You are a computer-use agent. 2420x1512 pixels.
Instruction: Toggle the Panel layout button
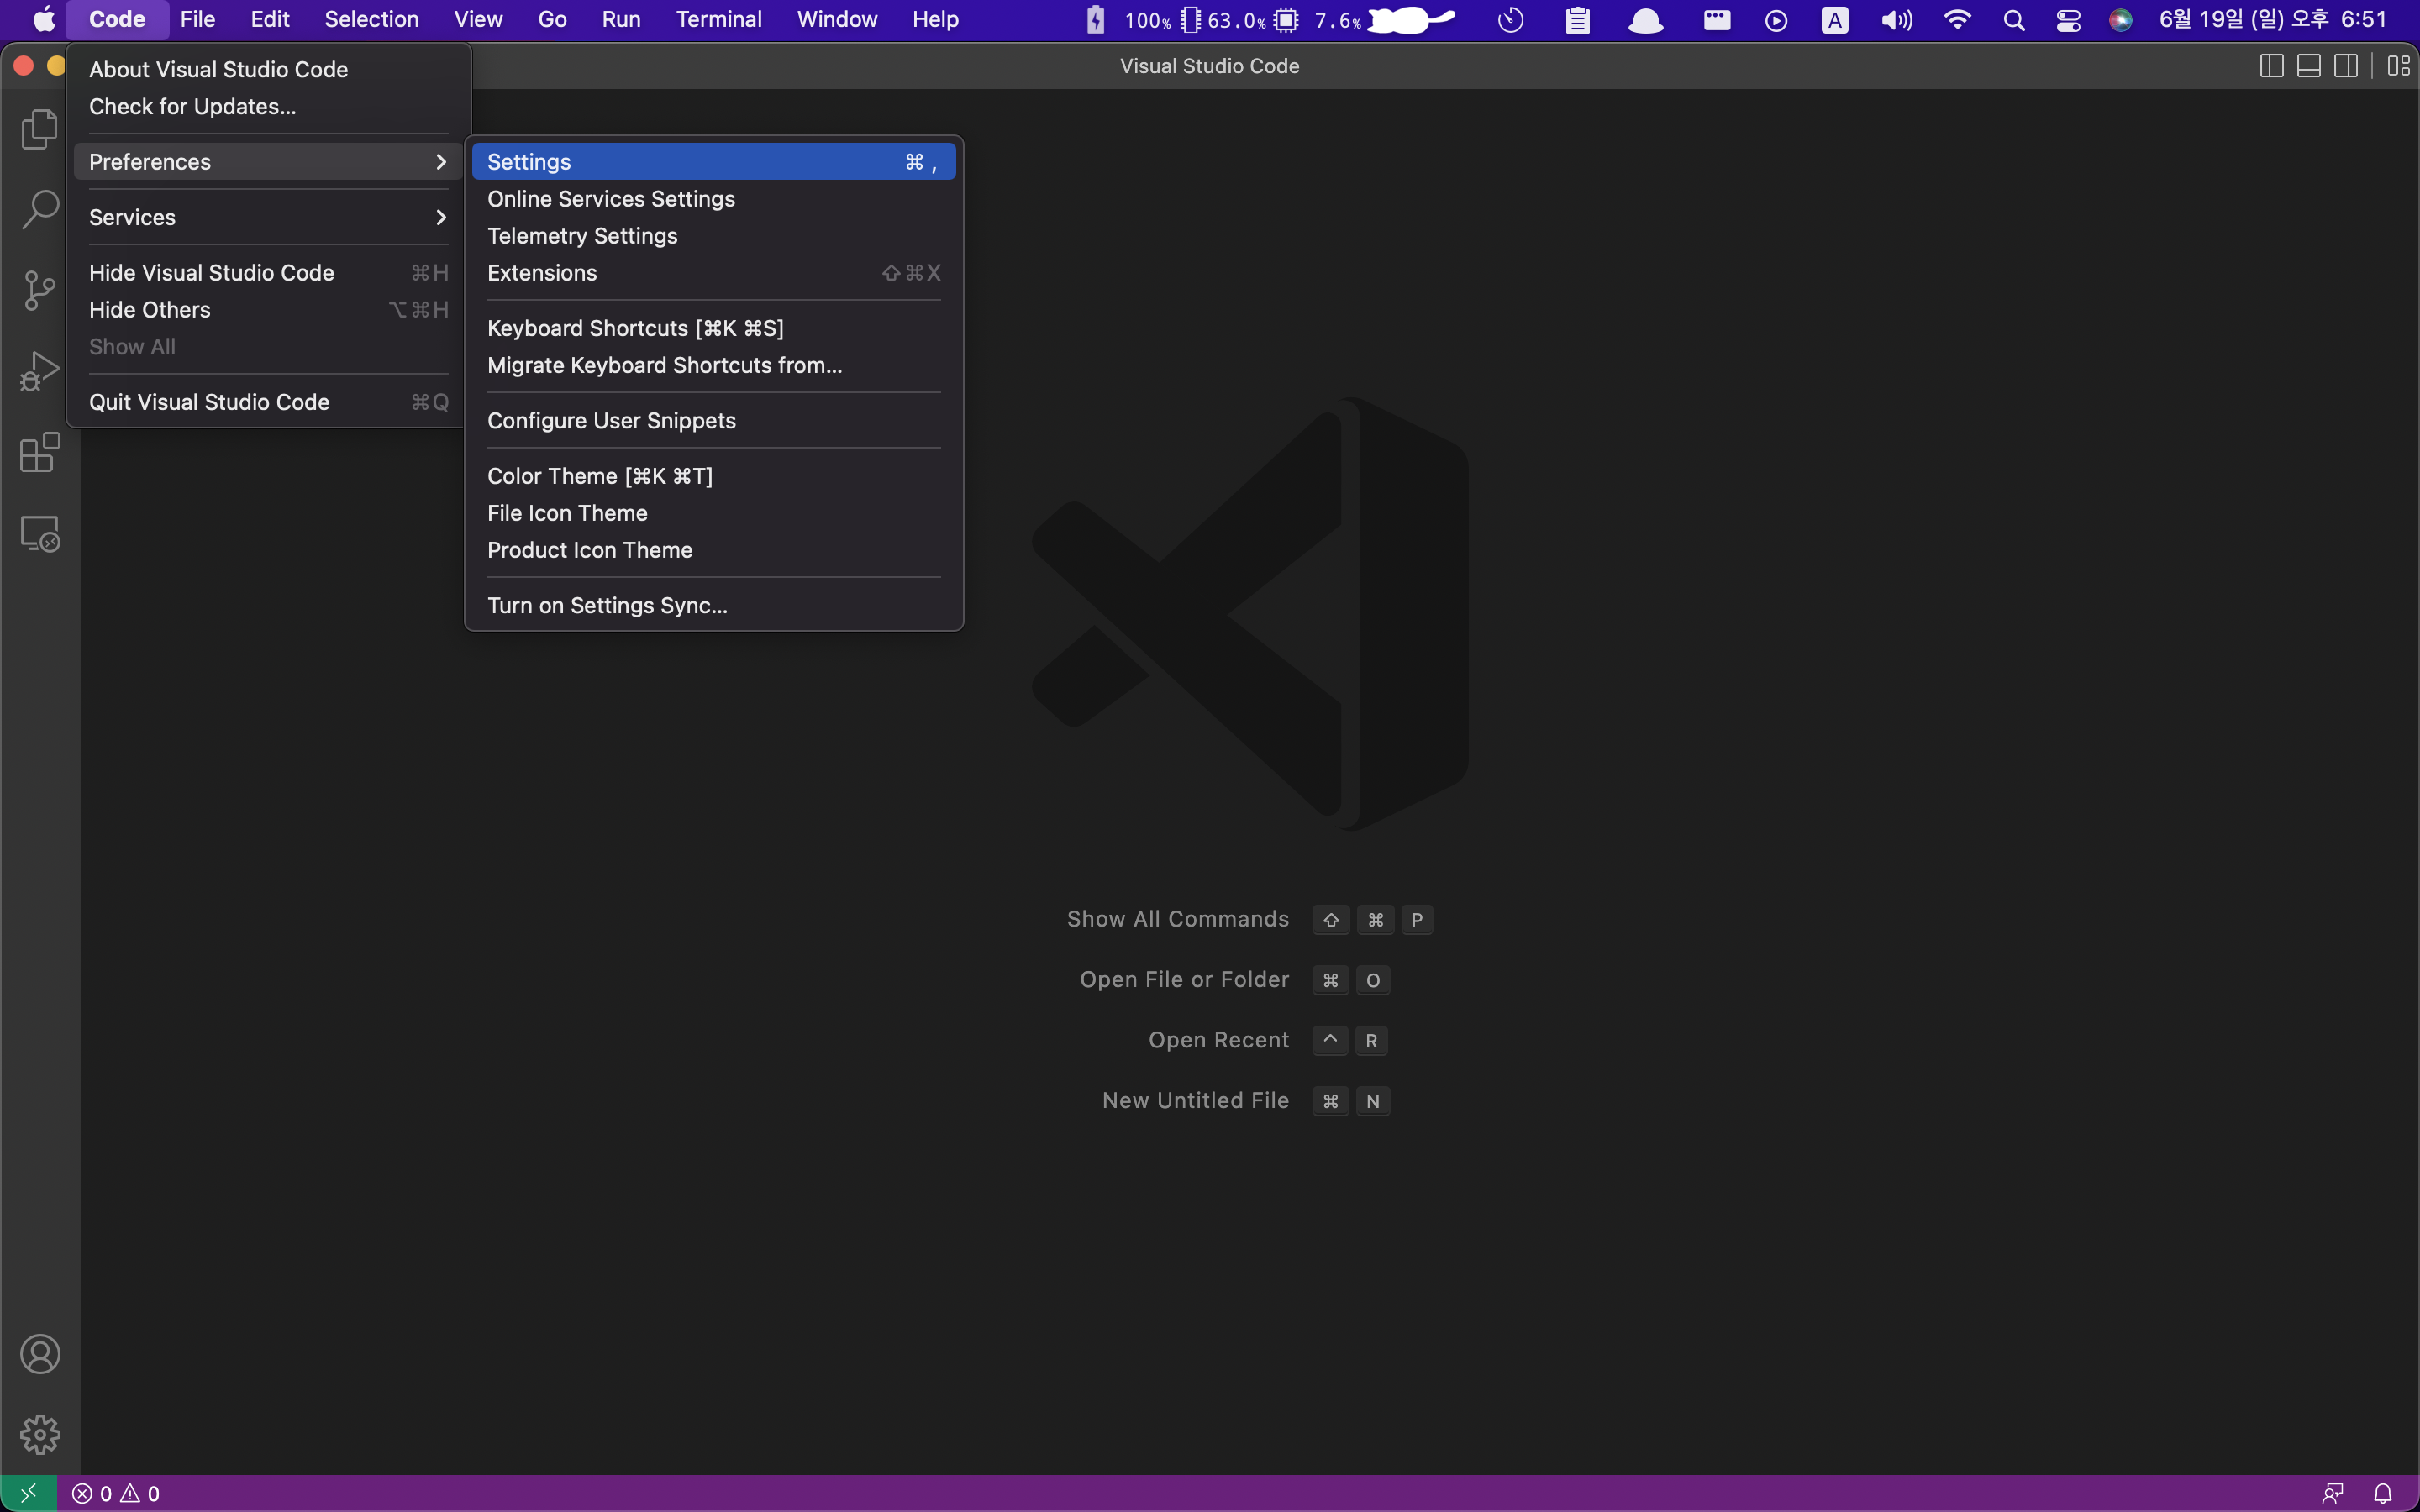[x=2309, y=66]
